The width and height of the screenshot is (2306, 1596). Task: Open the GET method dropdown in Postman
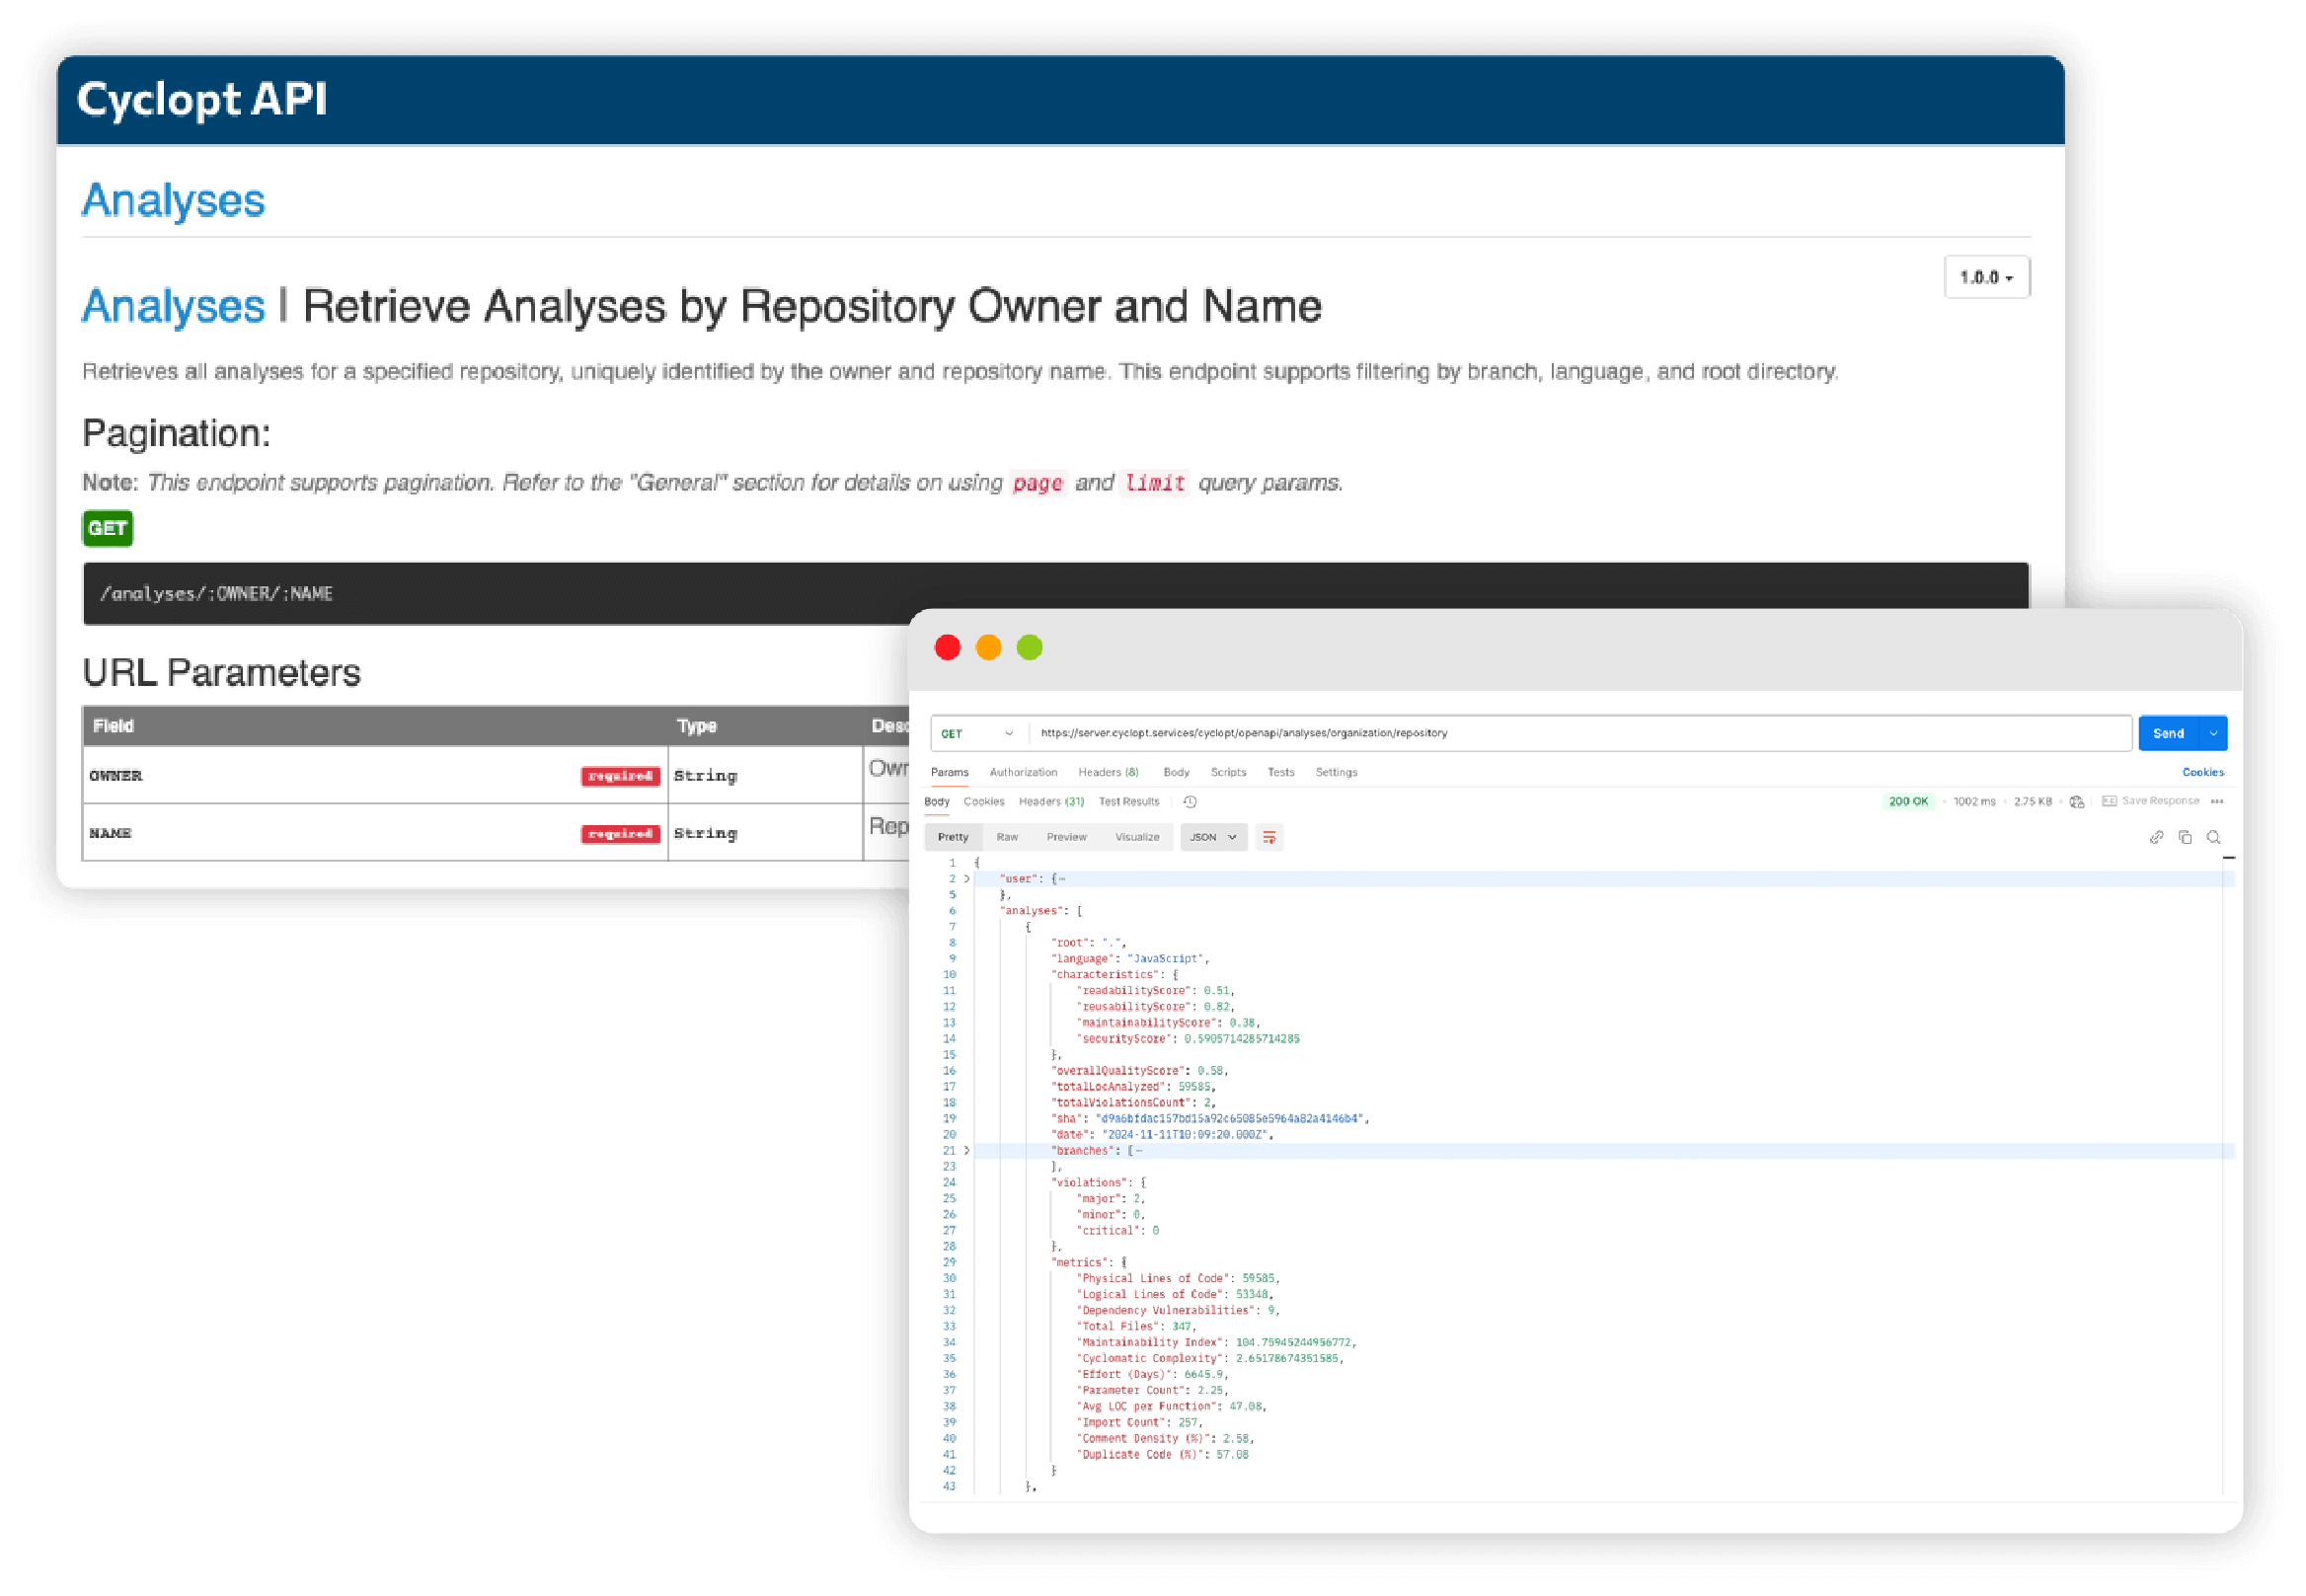point(978,733)
